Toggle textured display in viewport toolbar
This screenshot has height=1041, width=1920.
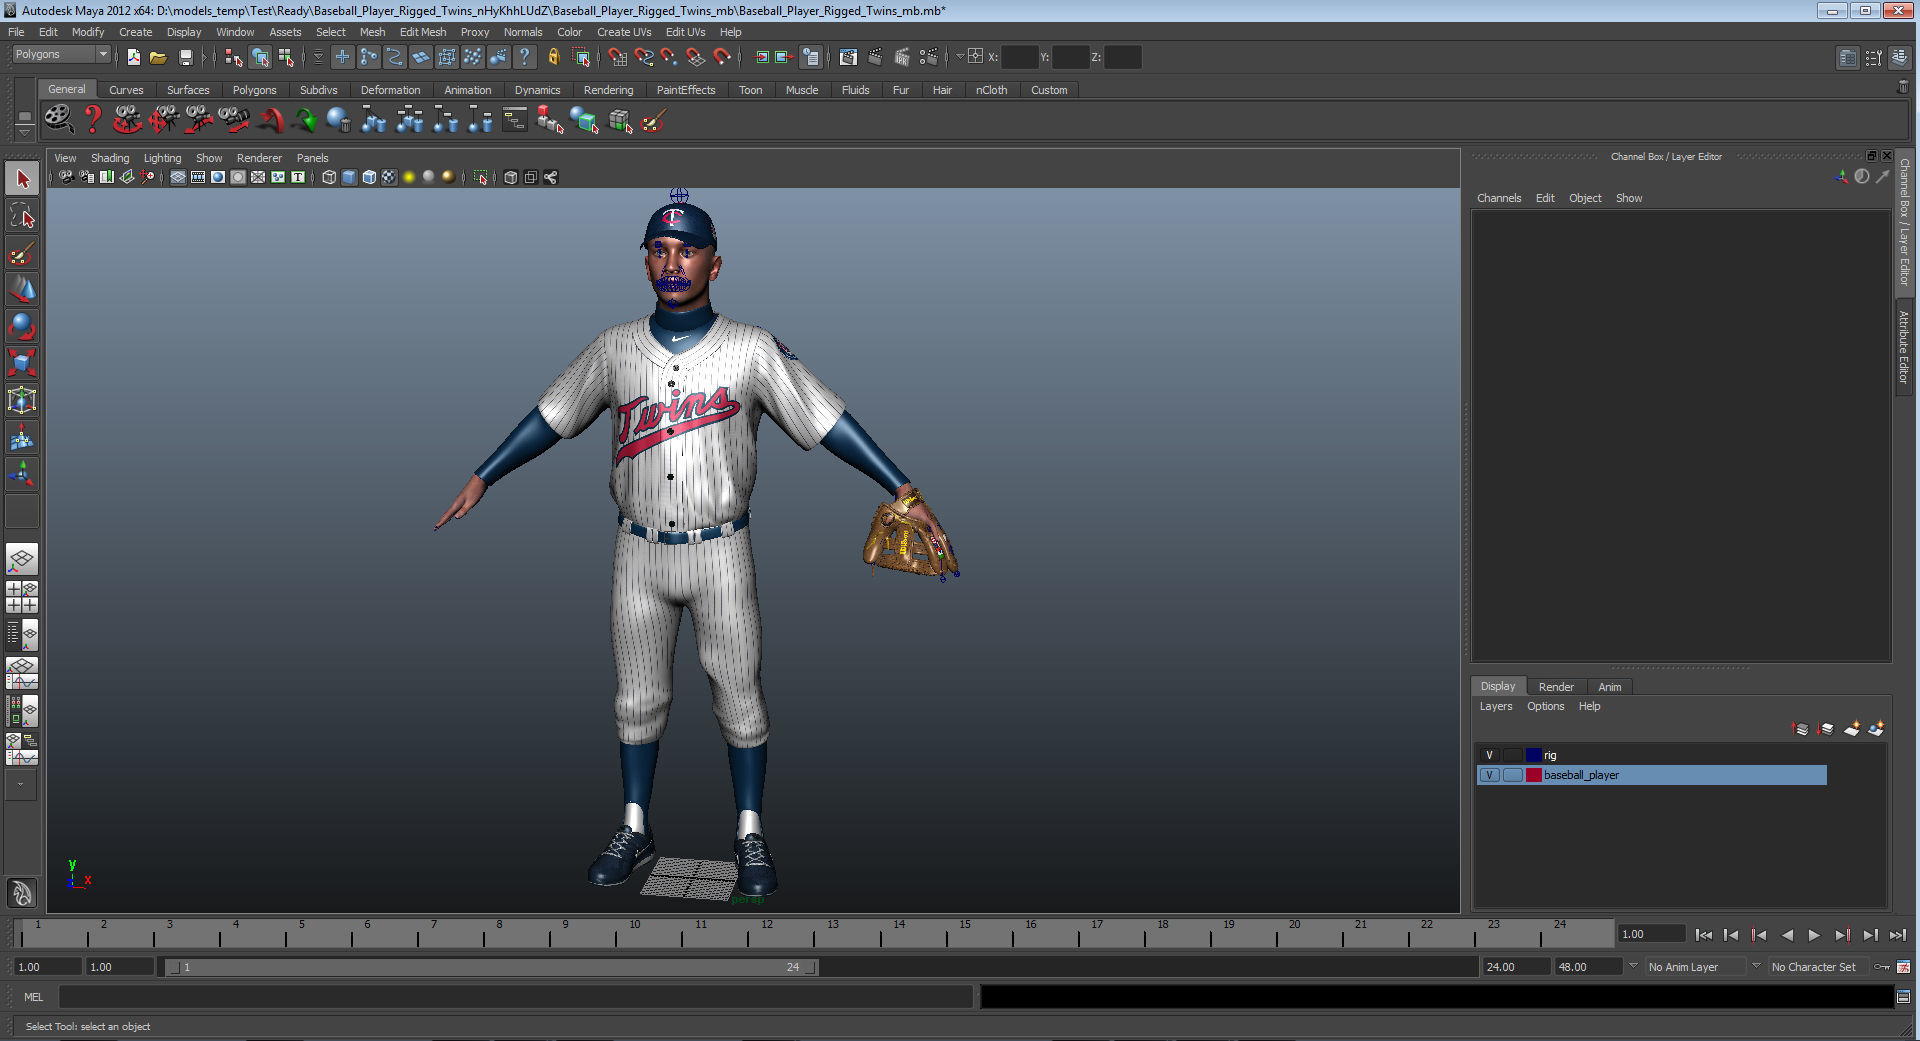pos(389,177)
